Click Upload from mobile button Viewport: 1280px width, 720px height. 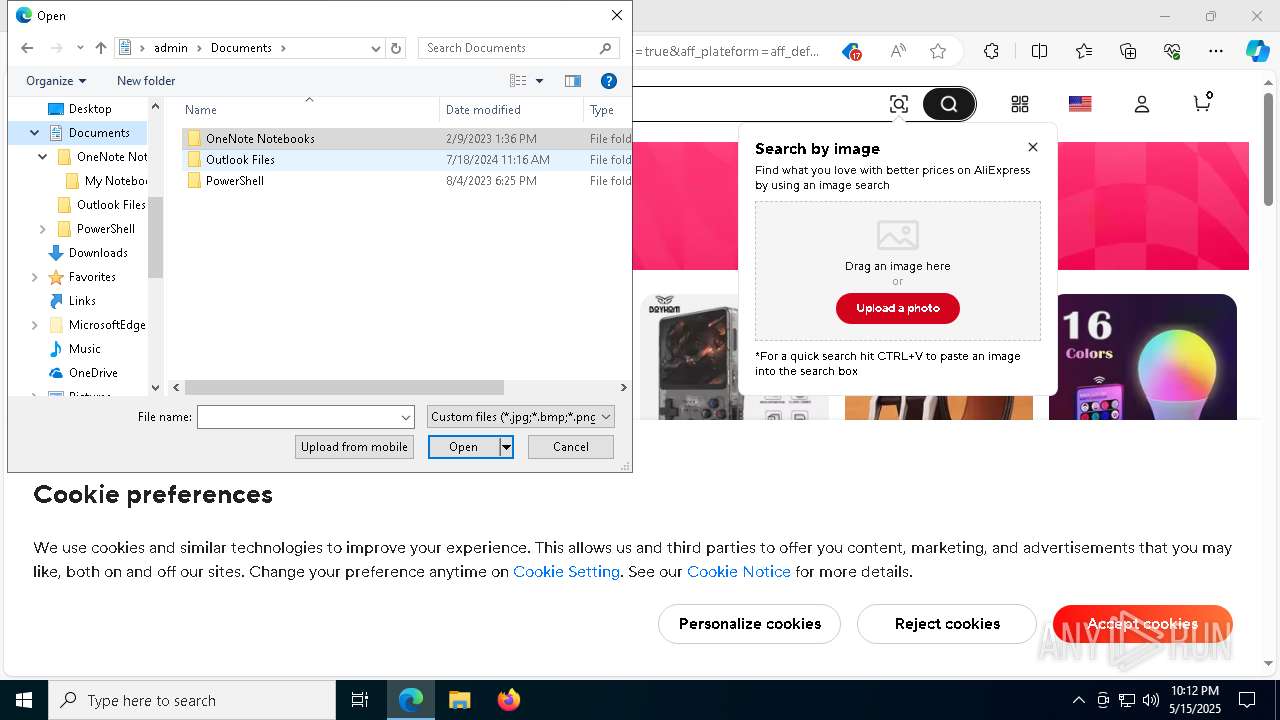[x=354, y=447]
